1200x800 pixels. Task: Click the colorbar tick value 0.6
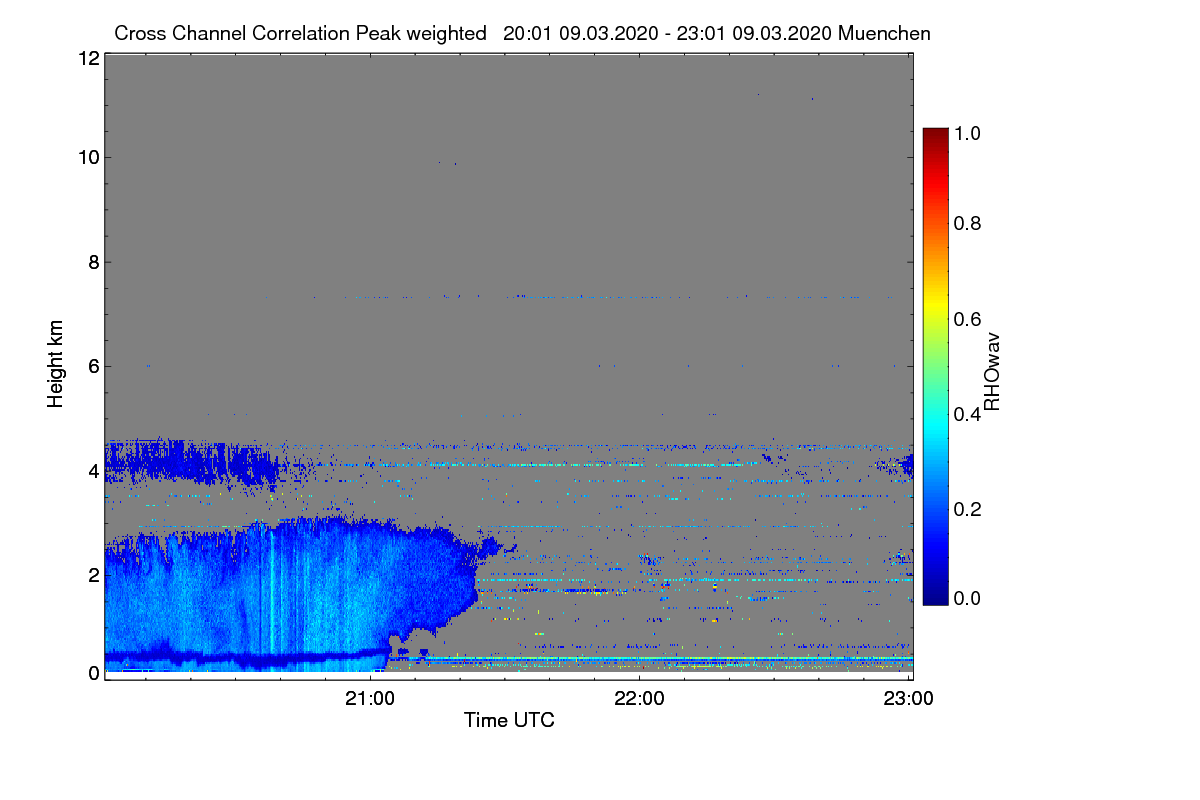point(966,319)
